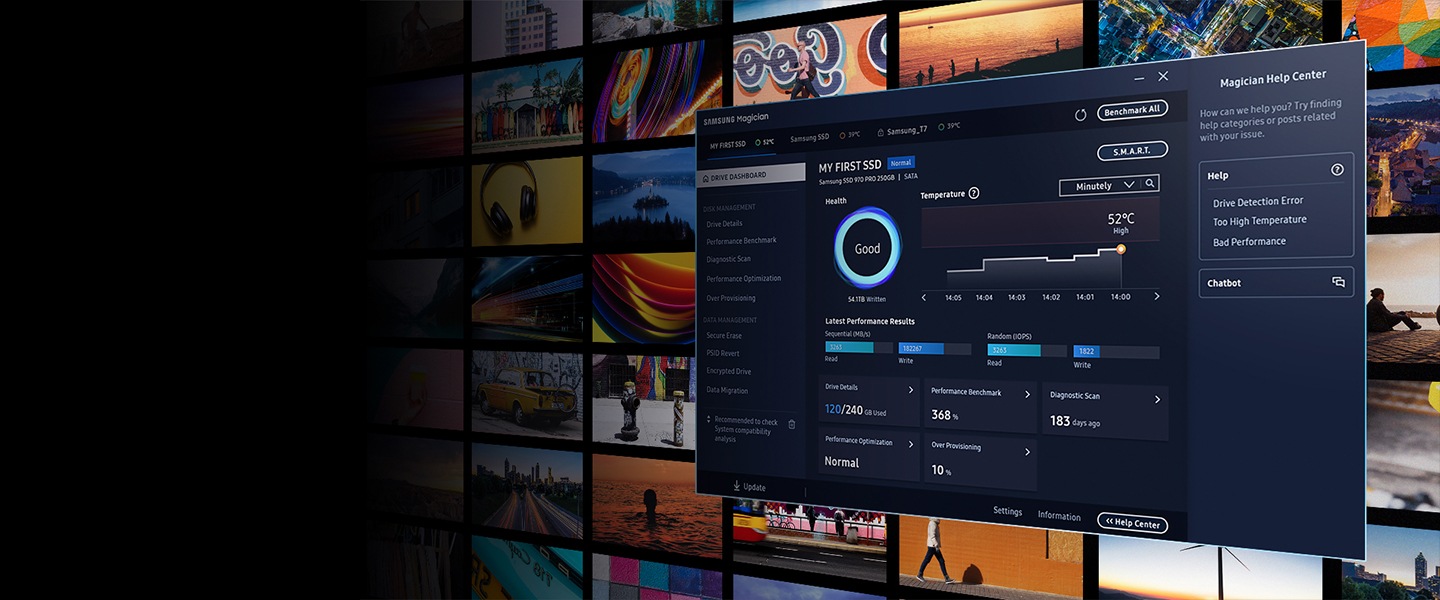Switch to the MY FIRST SSD tab

click(741, 144)
